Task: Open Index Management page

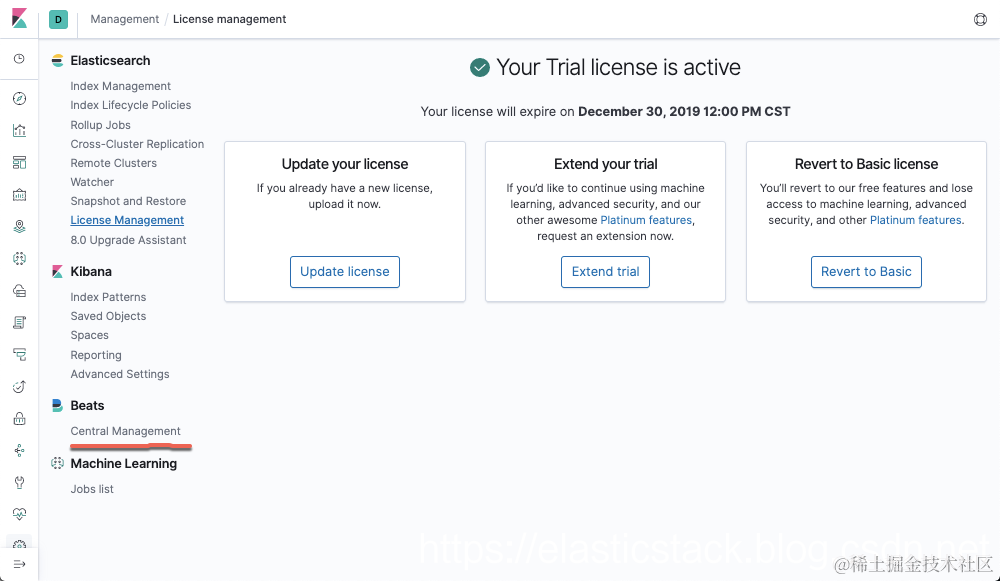Action: click(x=121, y=86)
